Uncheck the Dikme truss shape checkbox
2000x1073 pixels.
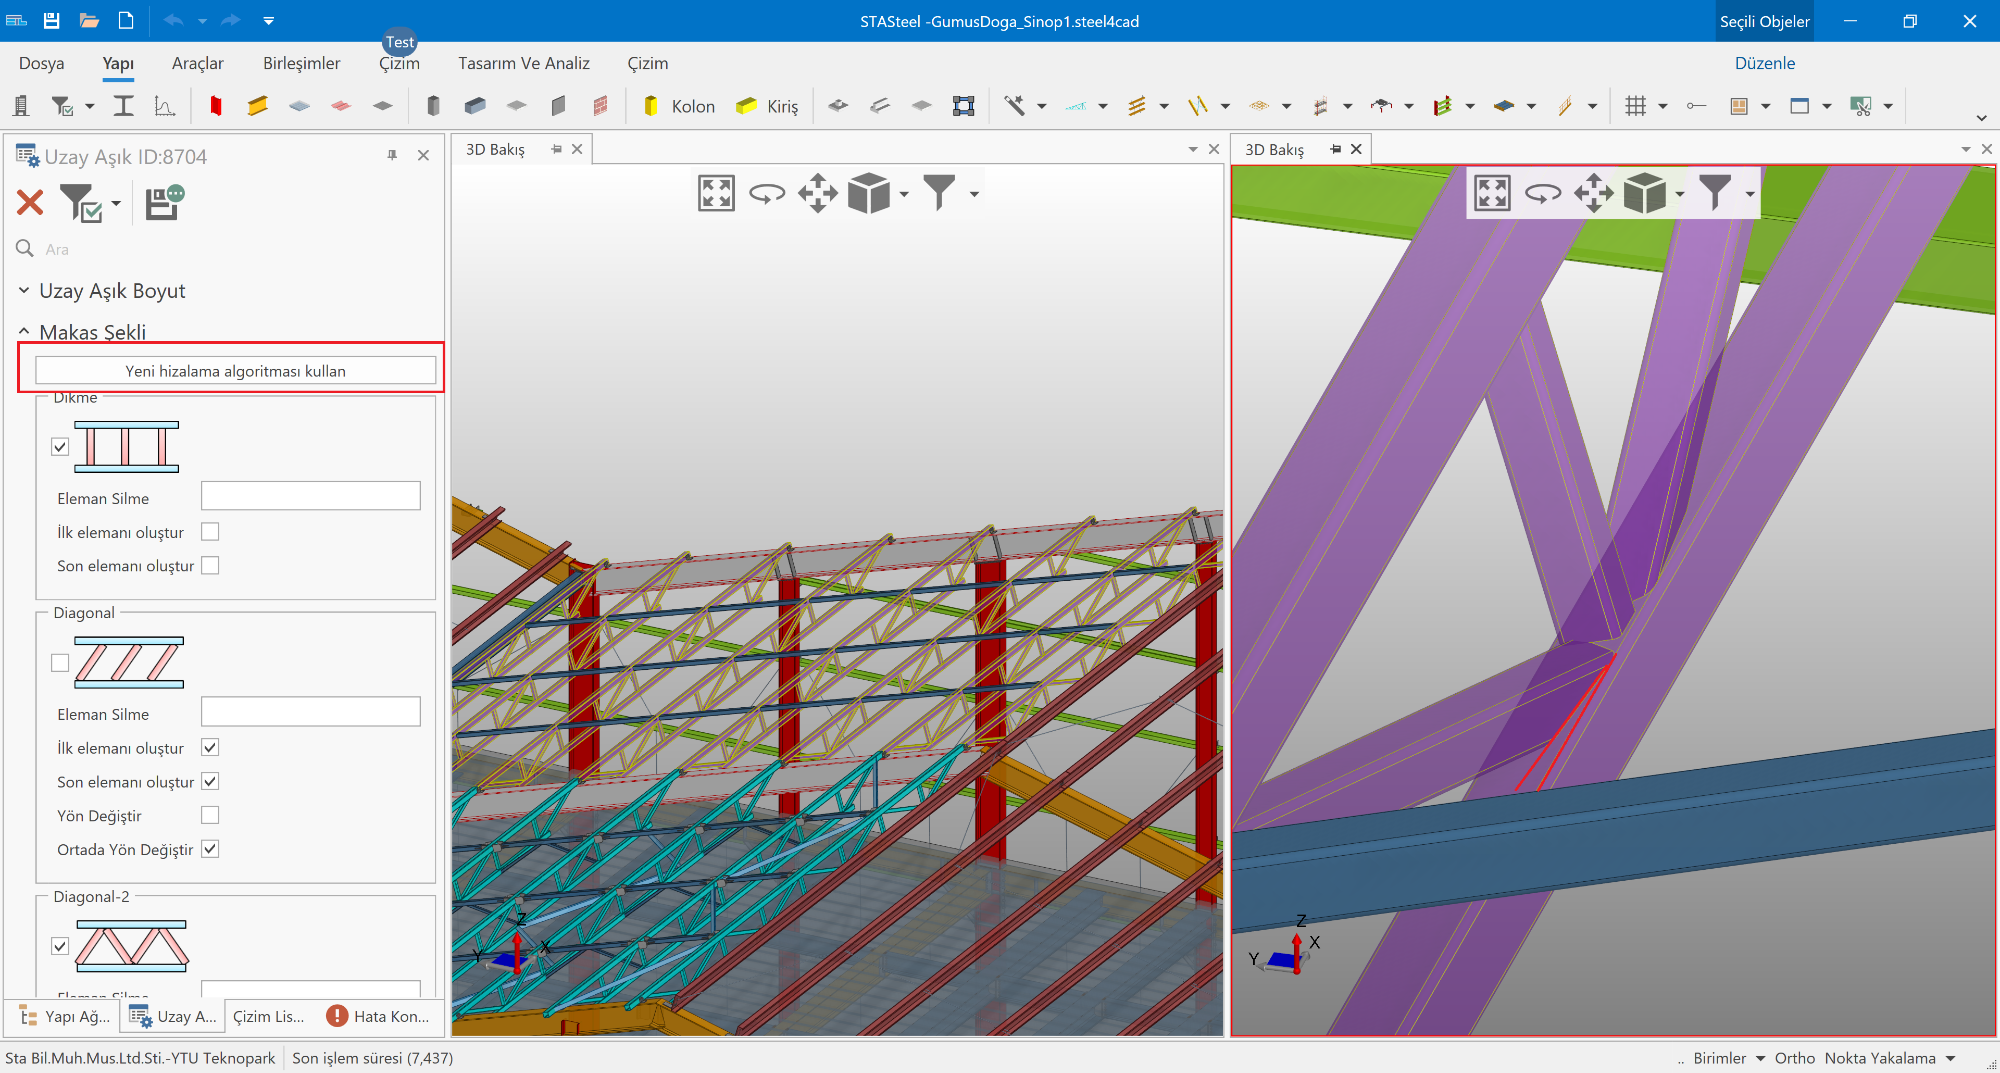point(60,447)
